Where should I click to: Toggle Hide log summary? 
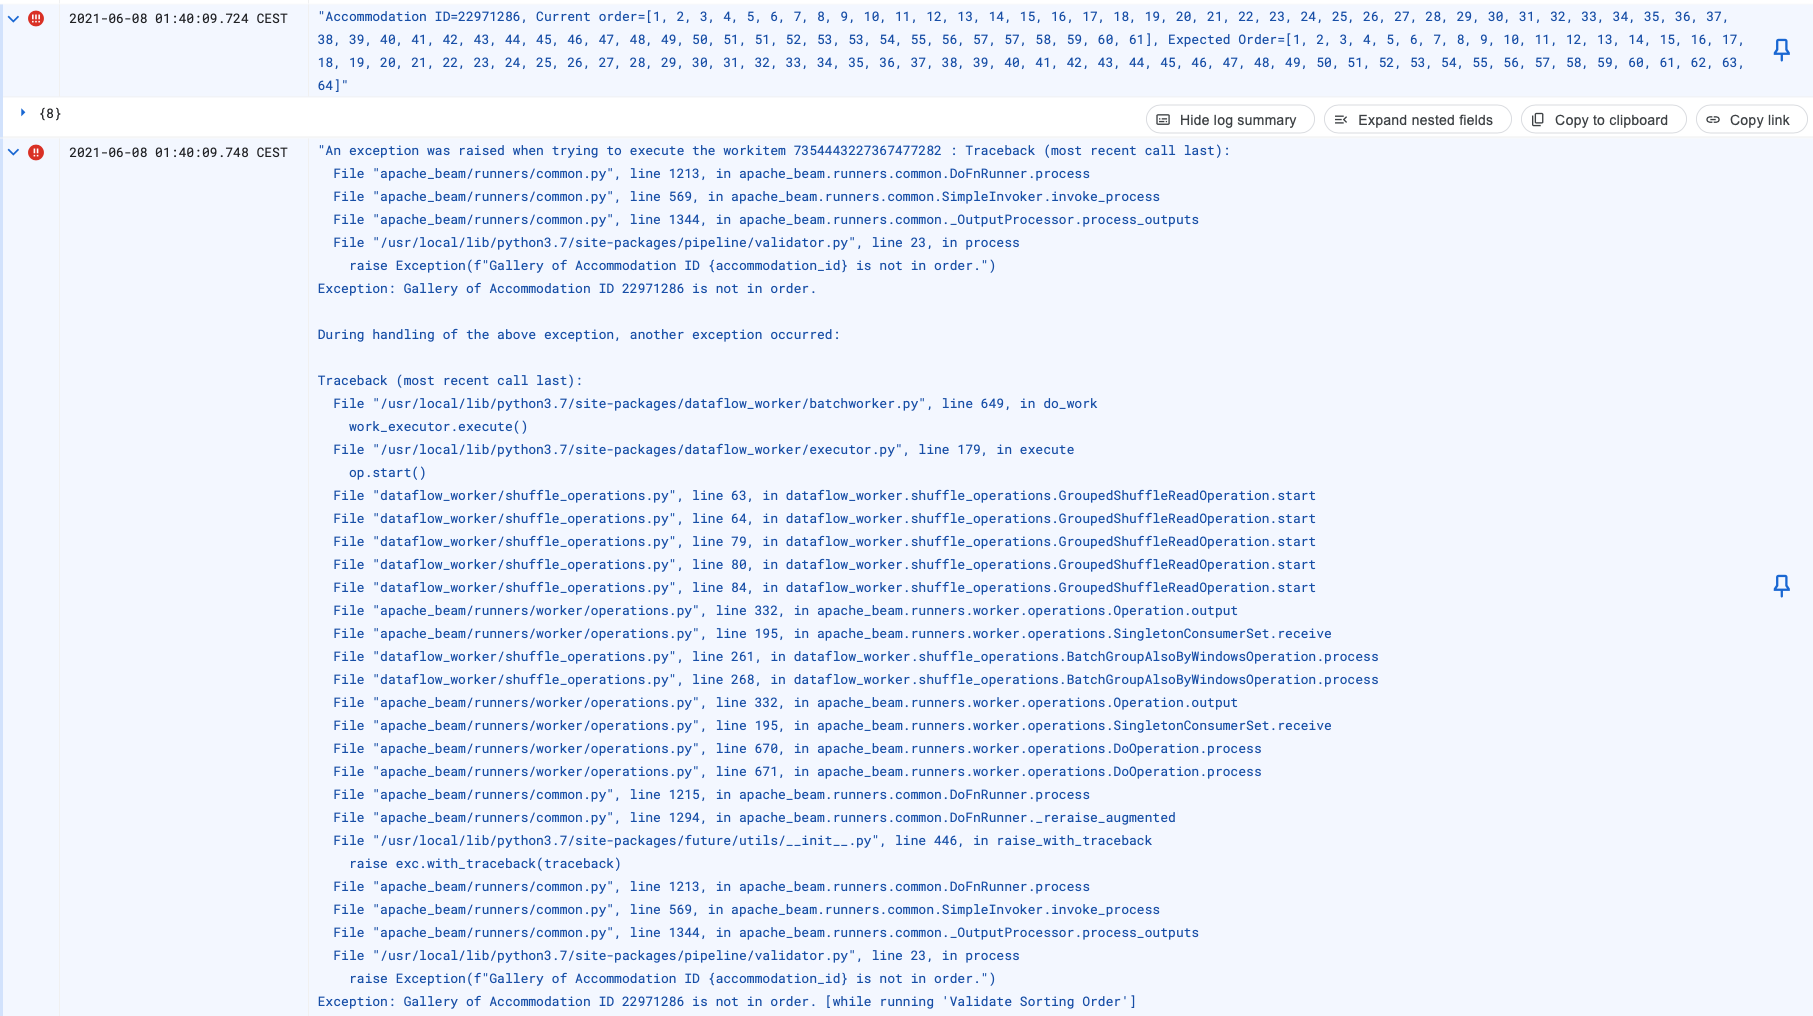point(1228,118)
